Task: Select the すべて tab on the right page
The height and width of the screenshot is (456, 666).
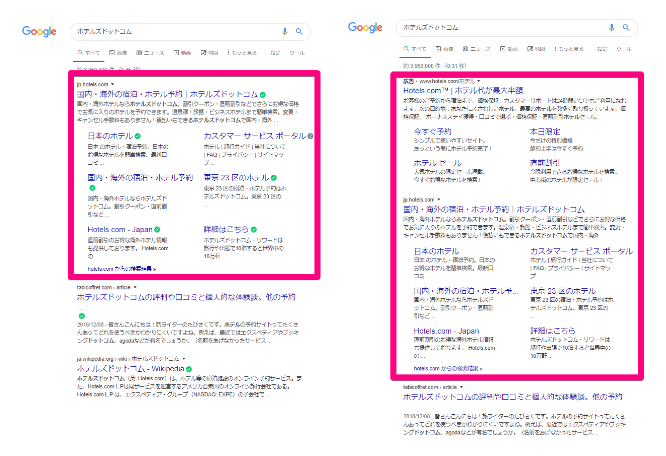Action: (415, 49)
